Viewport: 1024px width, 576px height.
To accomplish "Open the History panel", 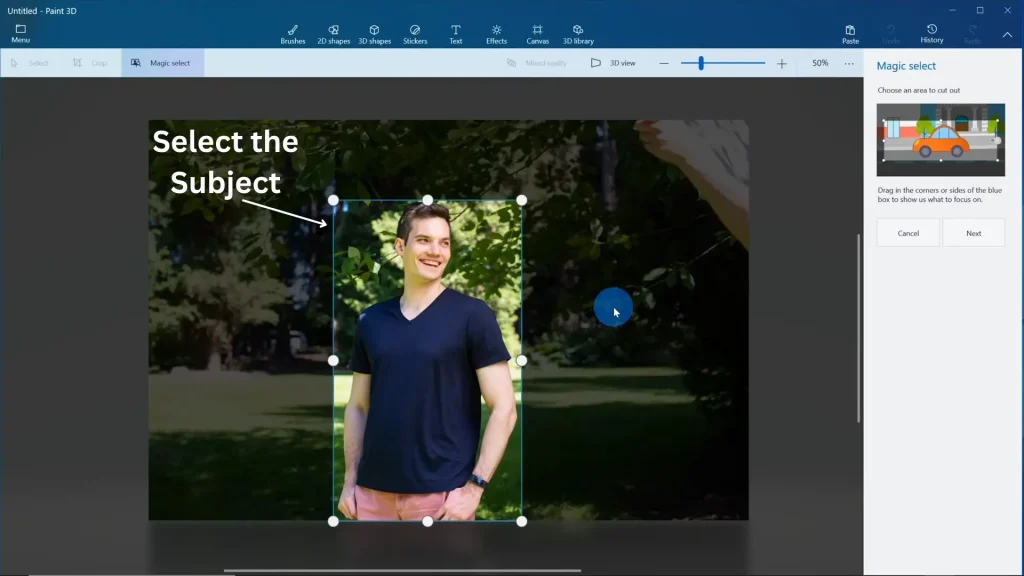I will point(932,34).
